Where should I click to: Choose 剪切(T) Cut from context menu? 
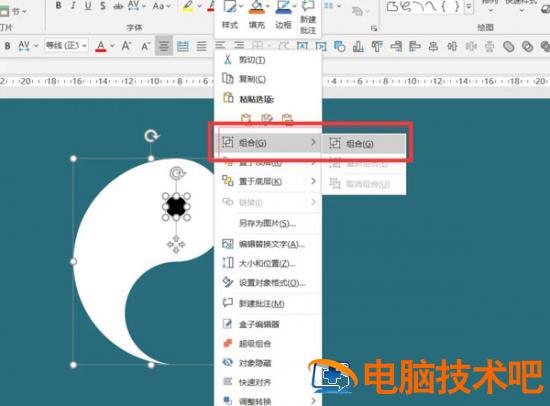(268, 60)
